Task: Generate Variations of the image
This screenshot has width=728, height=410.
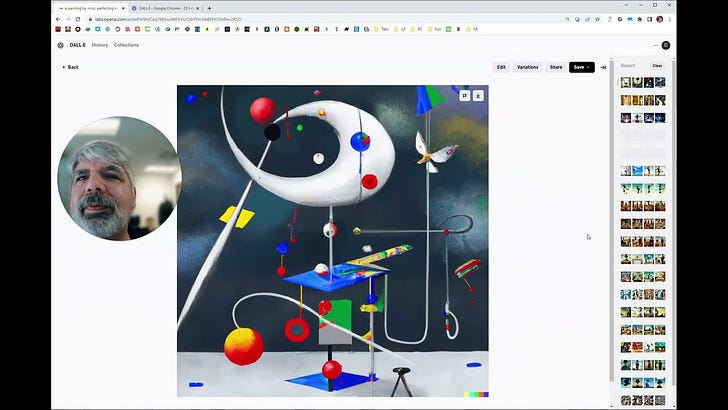Action: pyautogui.click(x=527, y=67)
